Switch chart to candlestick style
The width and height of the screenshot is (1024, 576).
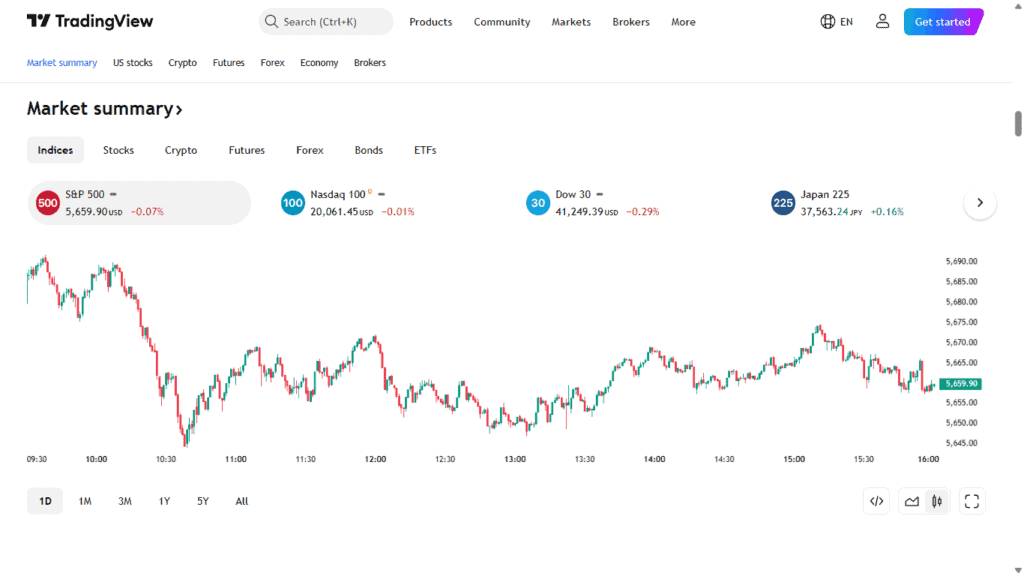pyautogui.click(x=937, y=501)
